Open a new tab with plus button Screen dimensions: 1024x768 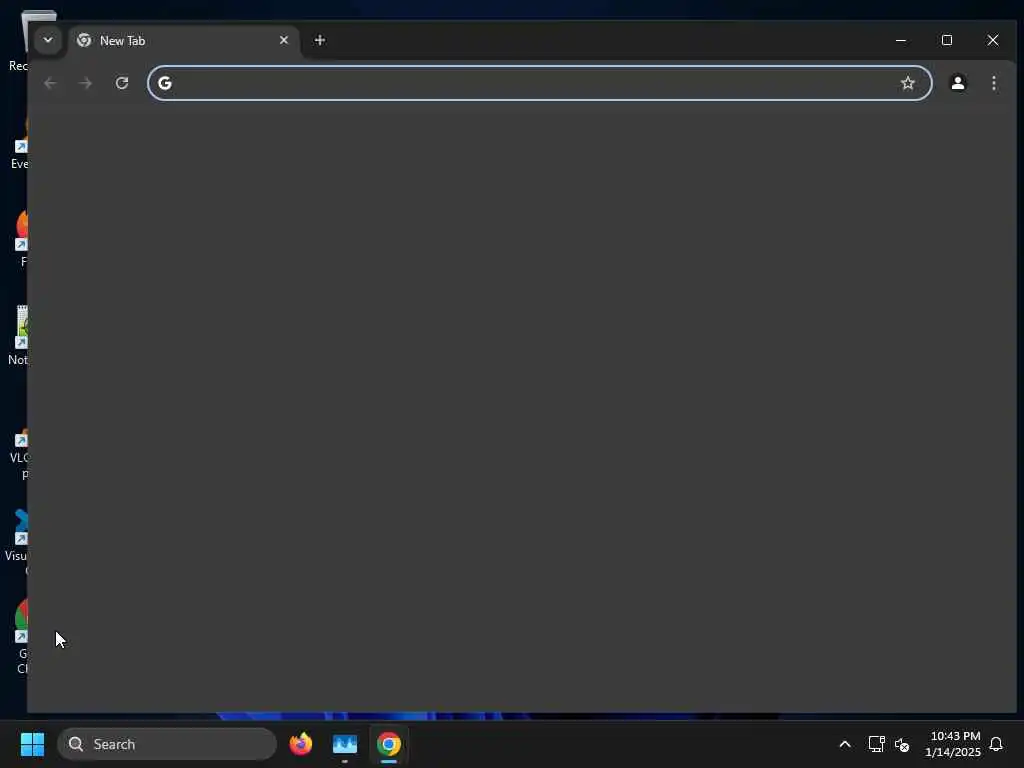[x=319, y=40]
